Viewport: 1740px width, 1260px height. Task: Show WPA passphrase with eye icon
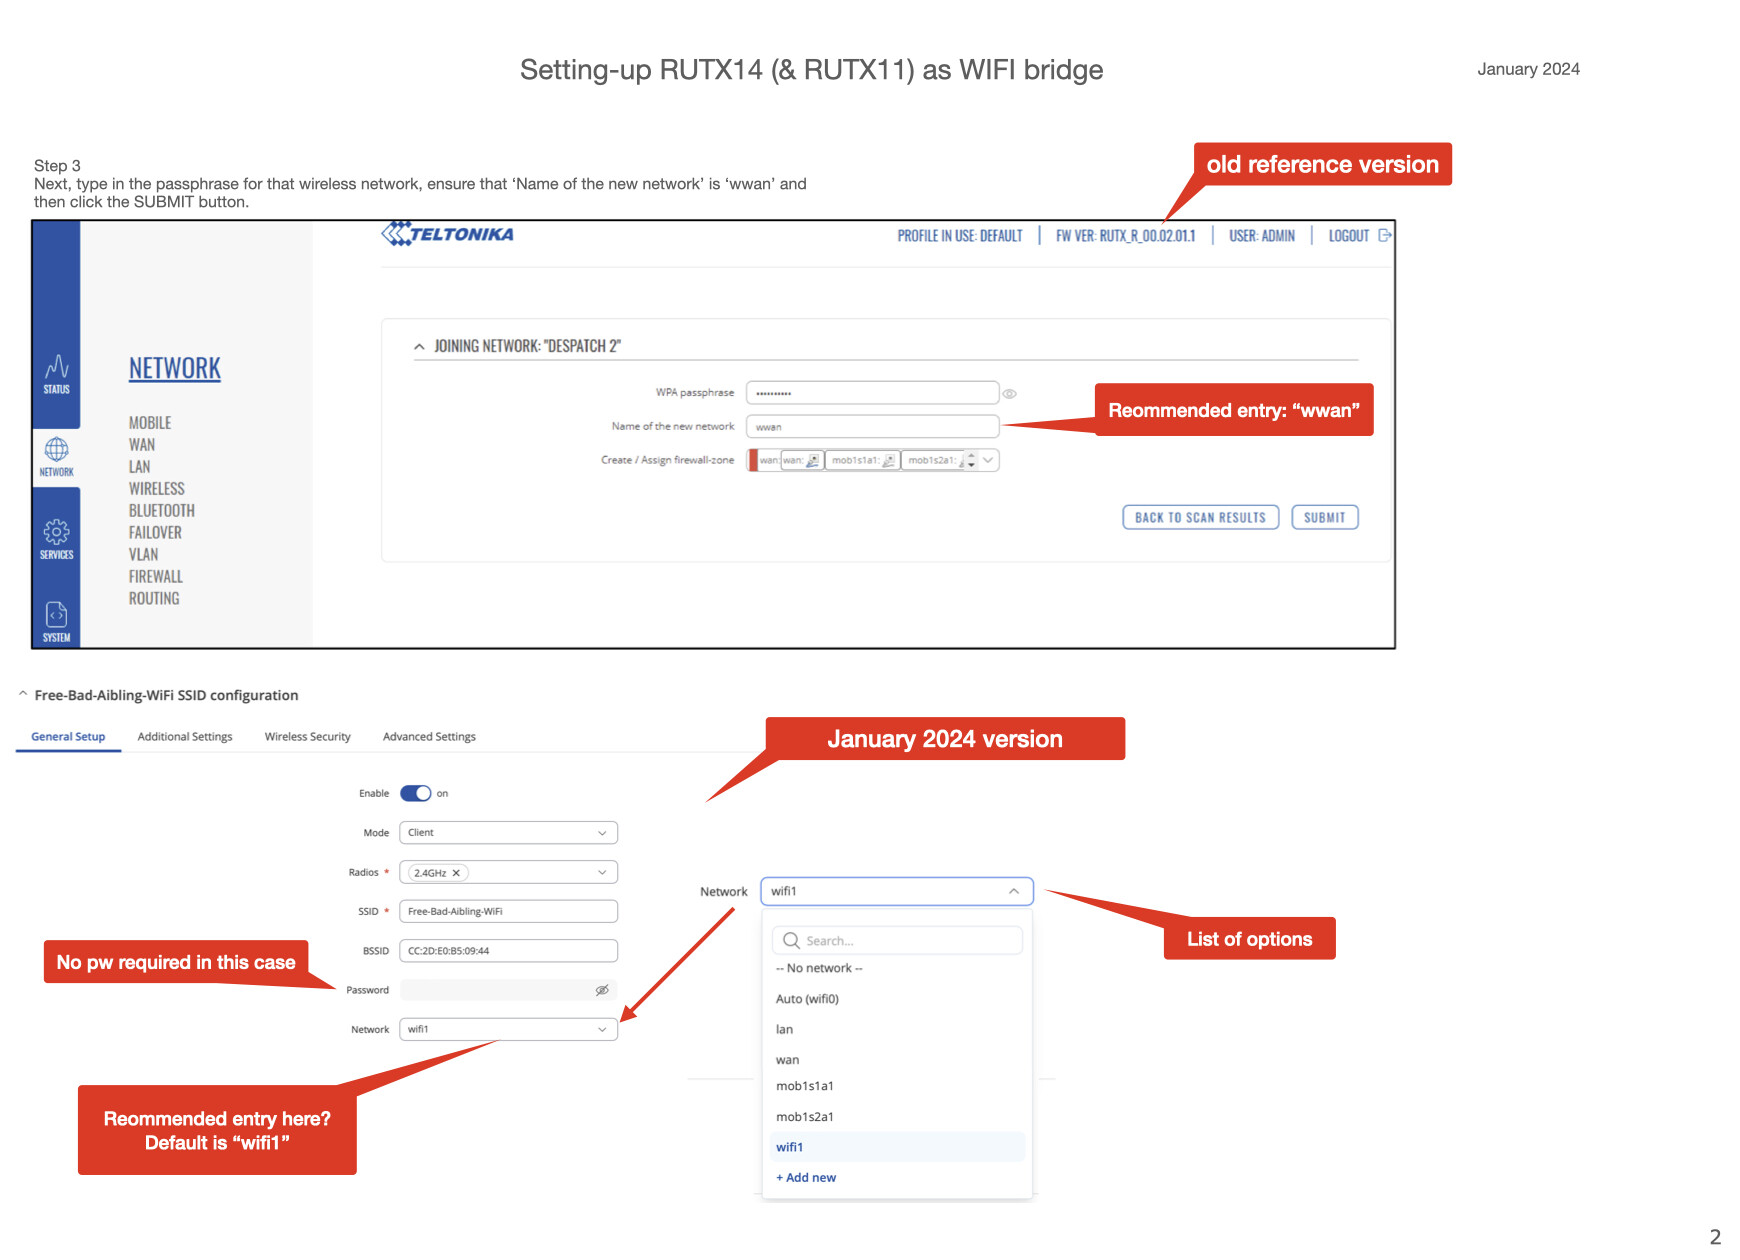1010,394
